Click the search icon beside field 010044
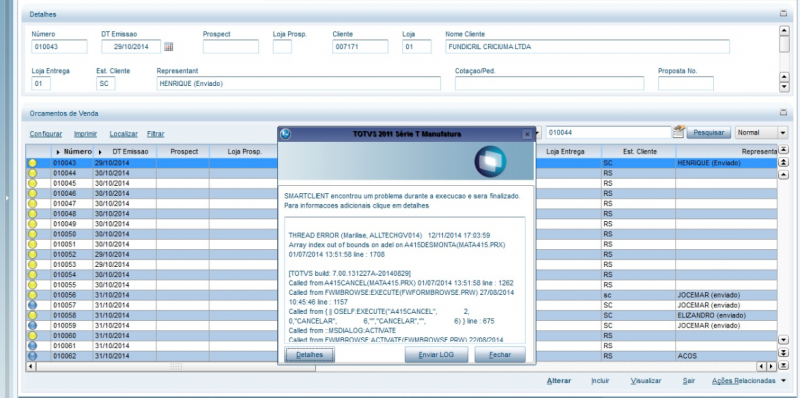The image size is (800, 398). coord(678,132)
